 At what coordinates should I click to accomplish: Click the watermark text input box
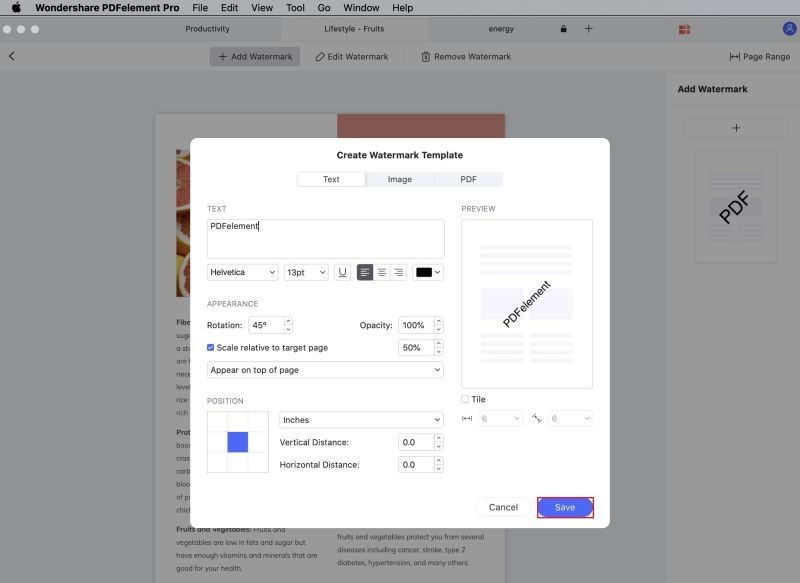(326, 239)
